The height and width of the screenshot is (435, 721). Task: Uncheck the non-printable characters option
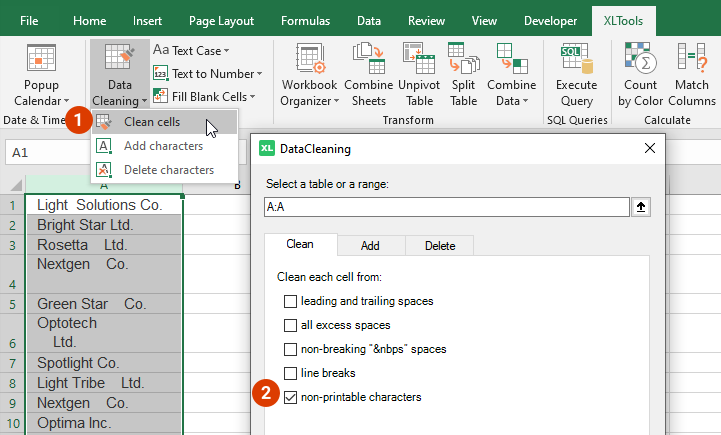coord(290,397)
